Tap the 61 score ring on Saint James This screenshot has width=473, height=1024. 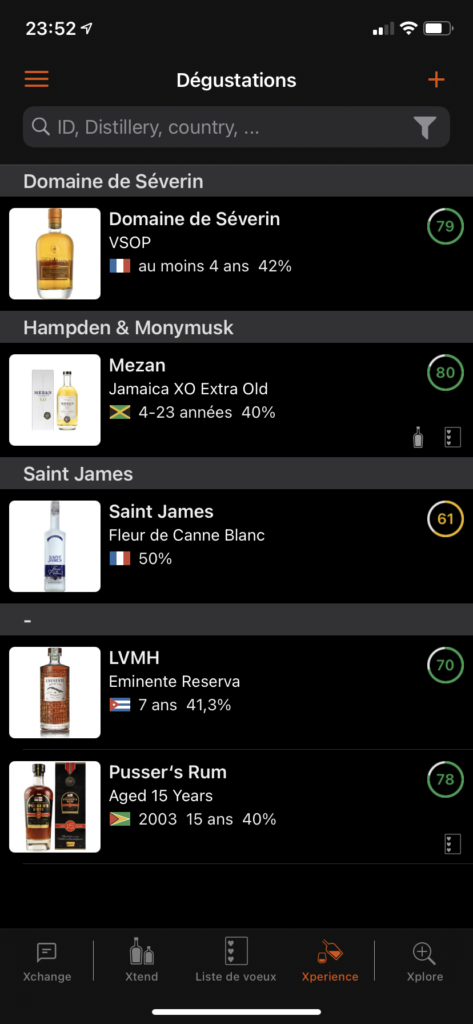click(x=445, y=519)
